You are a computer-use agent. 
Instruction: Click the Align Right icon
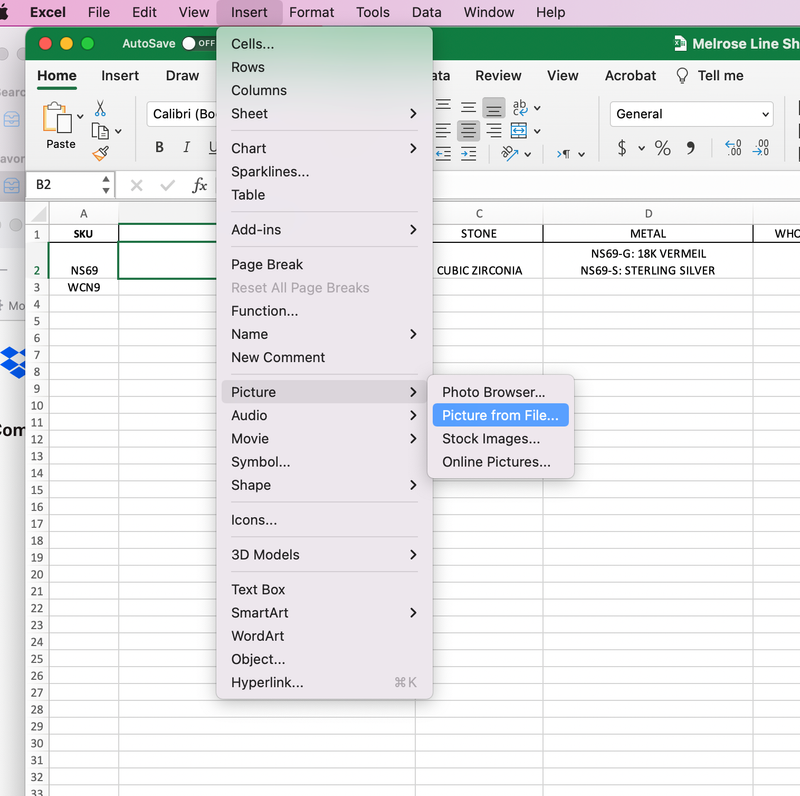493,131
